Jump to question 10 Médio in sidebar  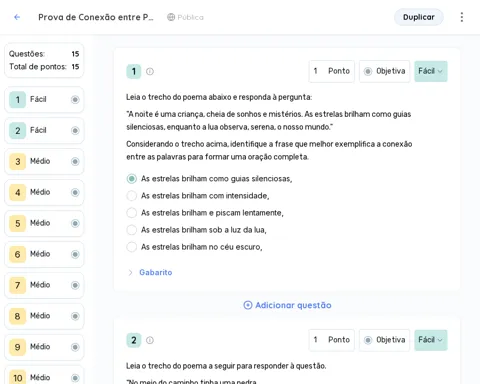[44, 376]
